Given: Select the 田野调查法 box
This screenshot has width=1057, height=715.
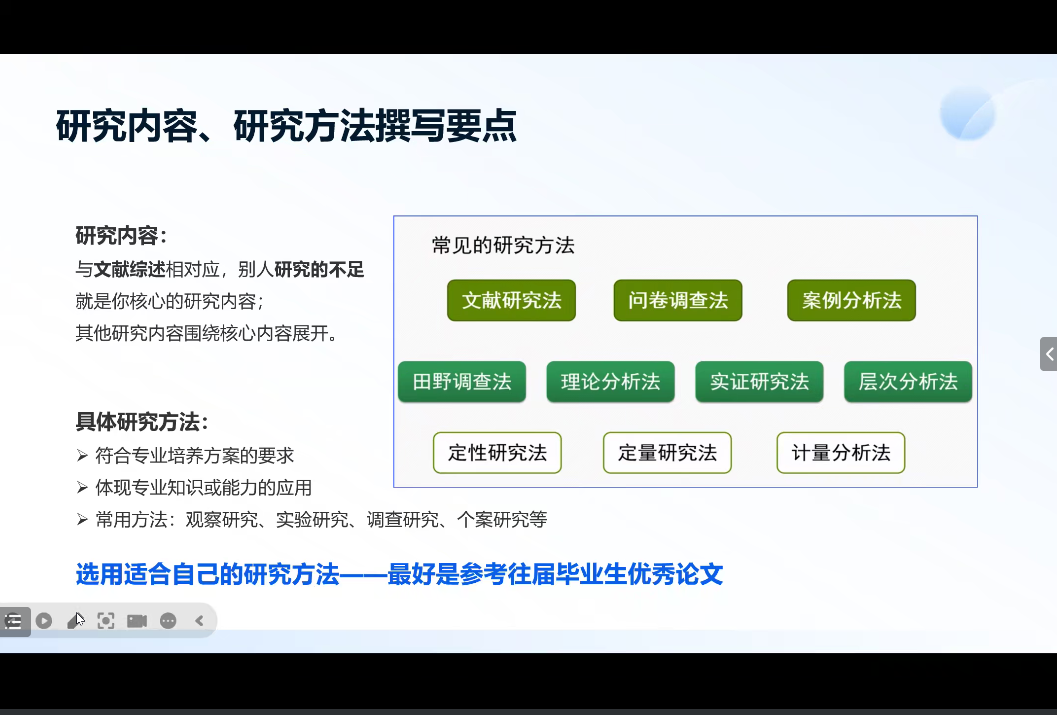Looking at the screenshot, I should [x=461, y=382].
